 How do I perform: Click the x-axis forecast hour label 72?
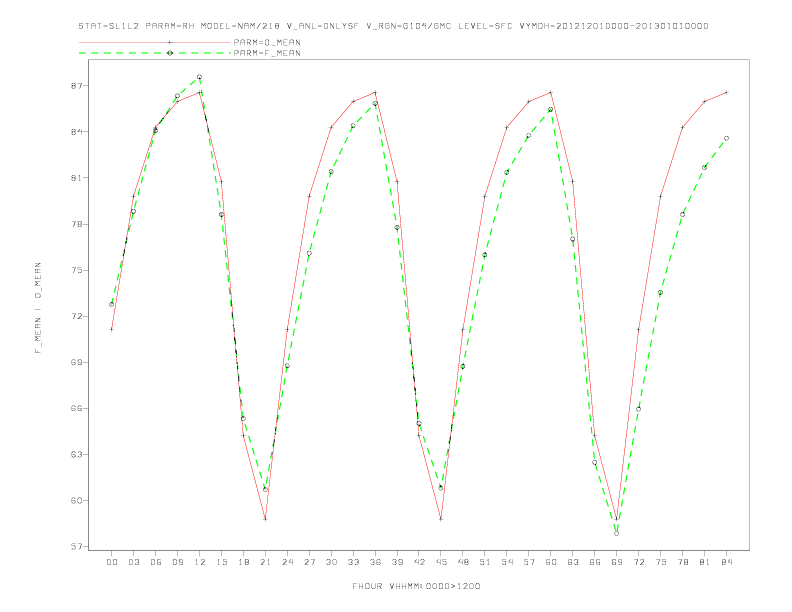point(639,562)
